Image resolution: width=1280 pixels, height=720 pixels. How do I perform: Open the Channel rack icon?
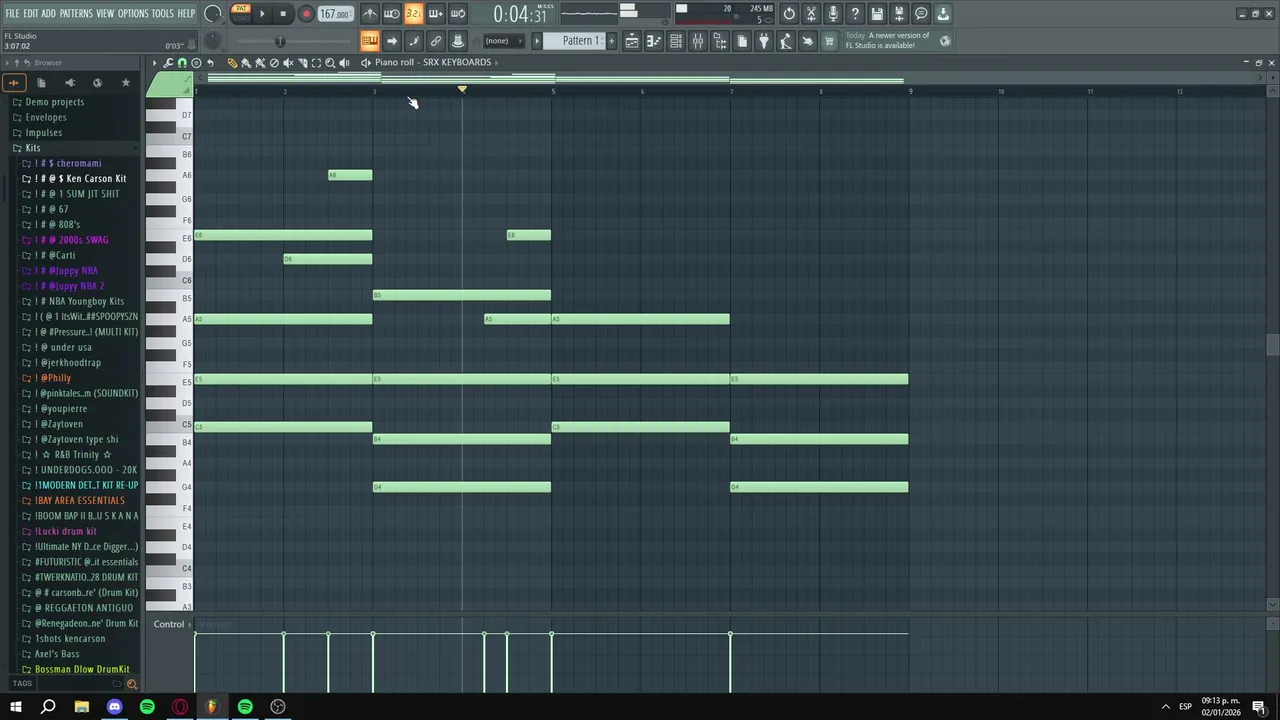(x=676, y=41)
